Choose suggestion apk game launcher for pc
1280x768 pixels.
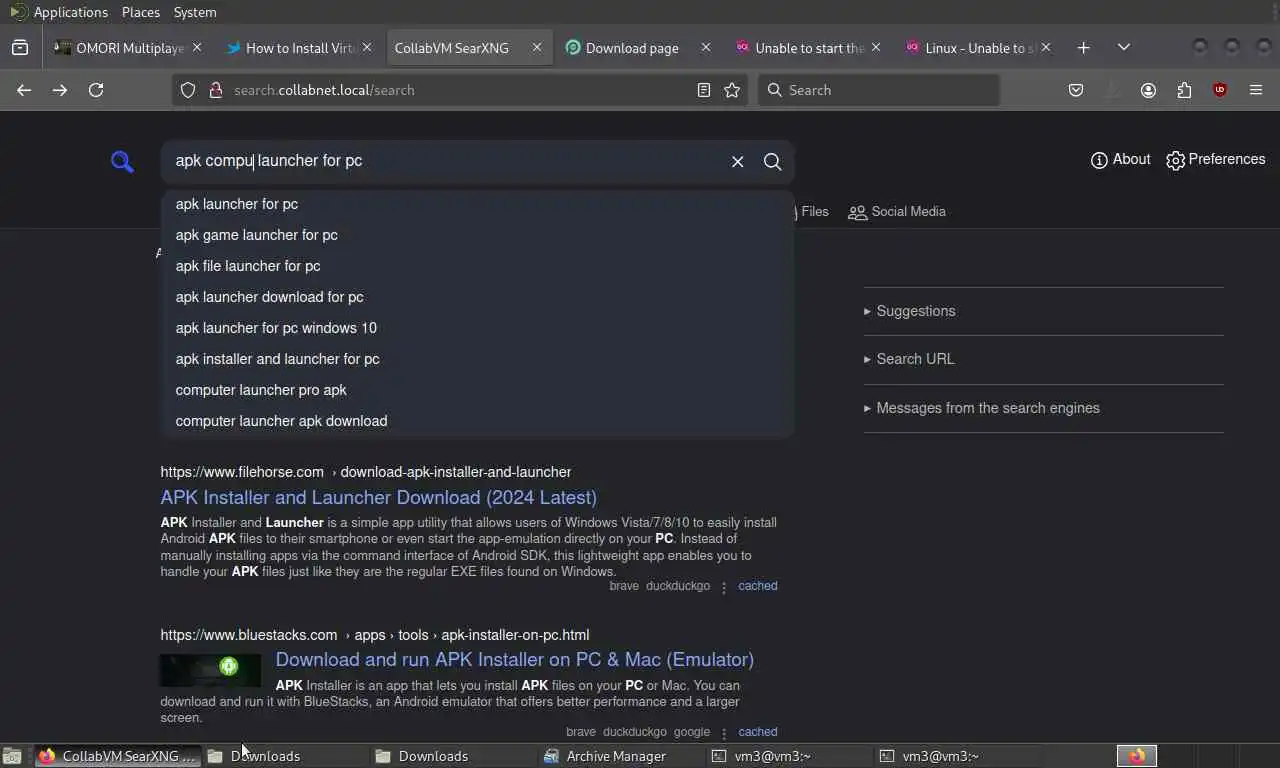coord(477,235)
